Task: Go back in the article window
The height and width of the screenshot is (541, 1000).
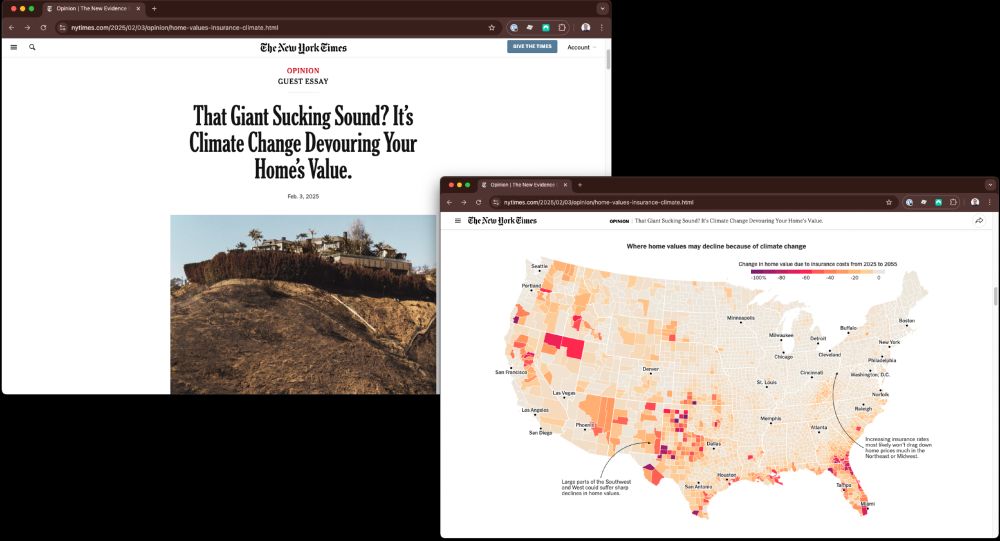Action: pos(11,27)
